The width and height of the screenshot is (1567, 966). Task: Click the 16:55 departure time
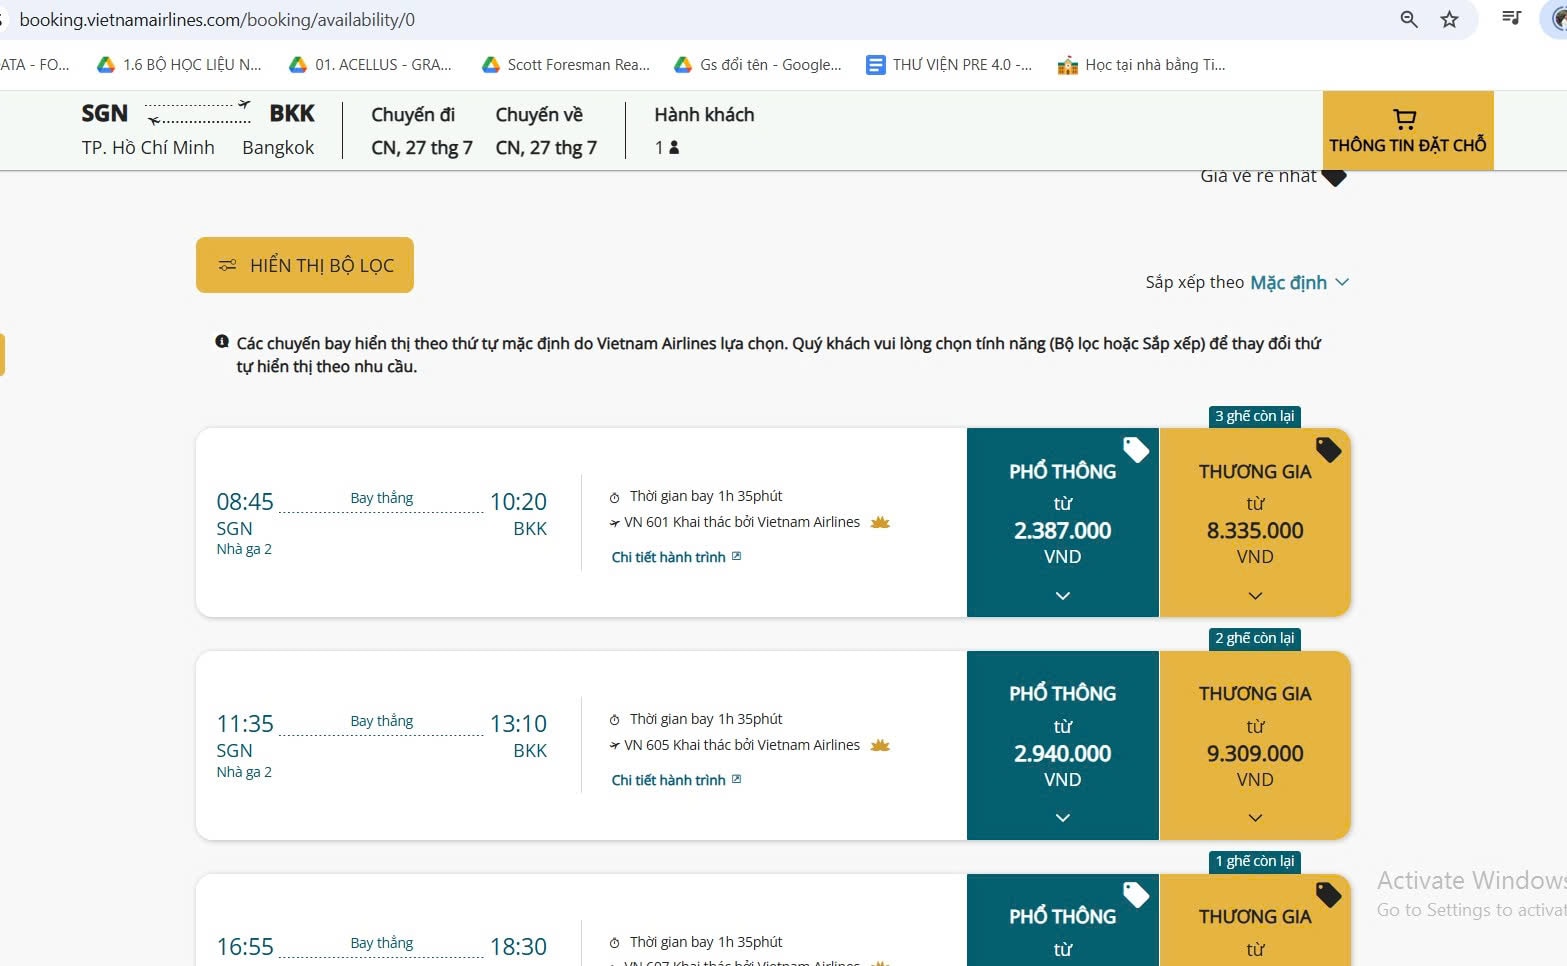pyautogui.click(x=245, y=946)
